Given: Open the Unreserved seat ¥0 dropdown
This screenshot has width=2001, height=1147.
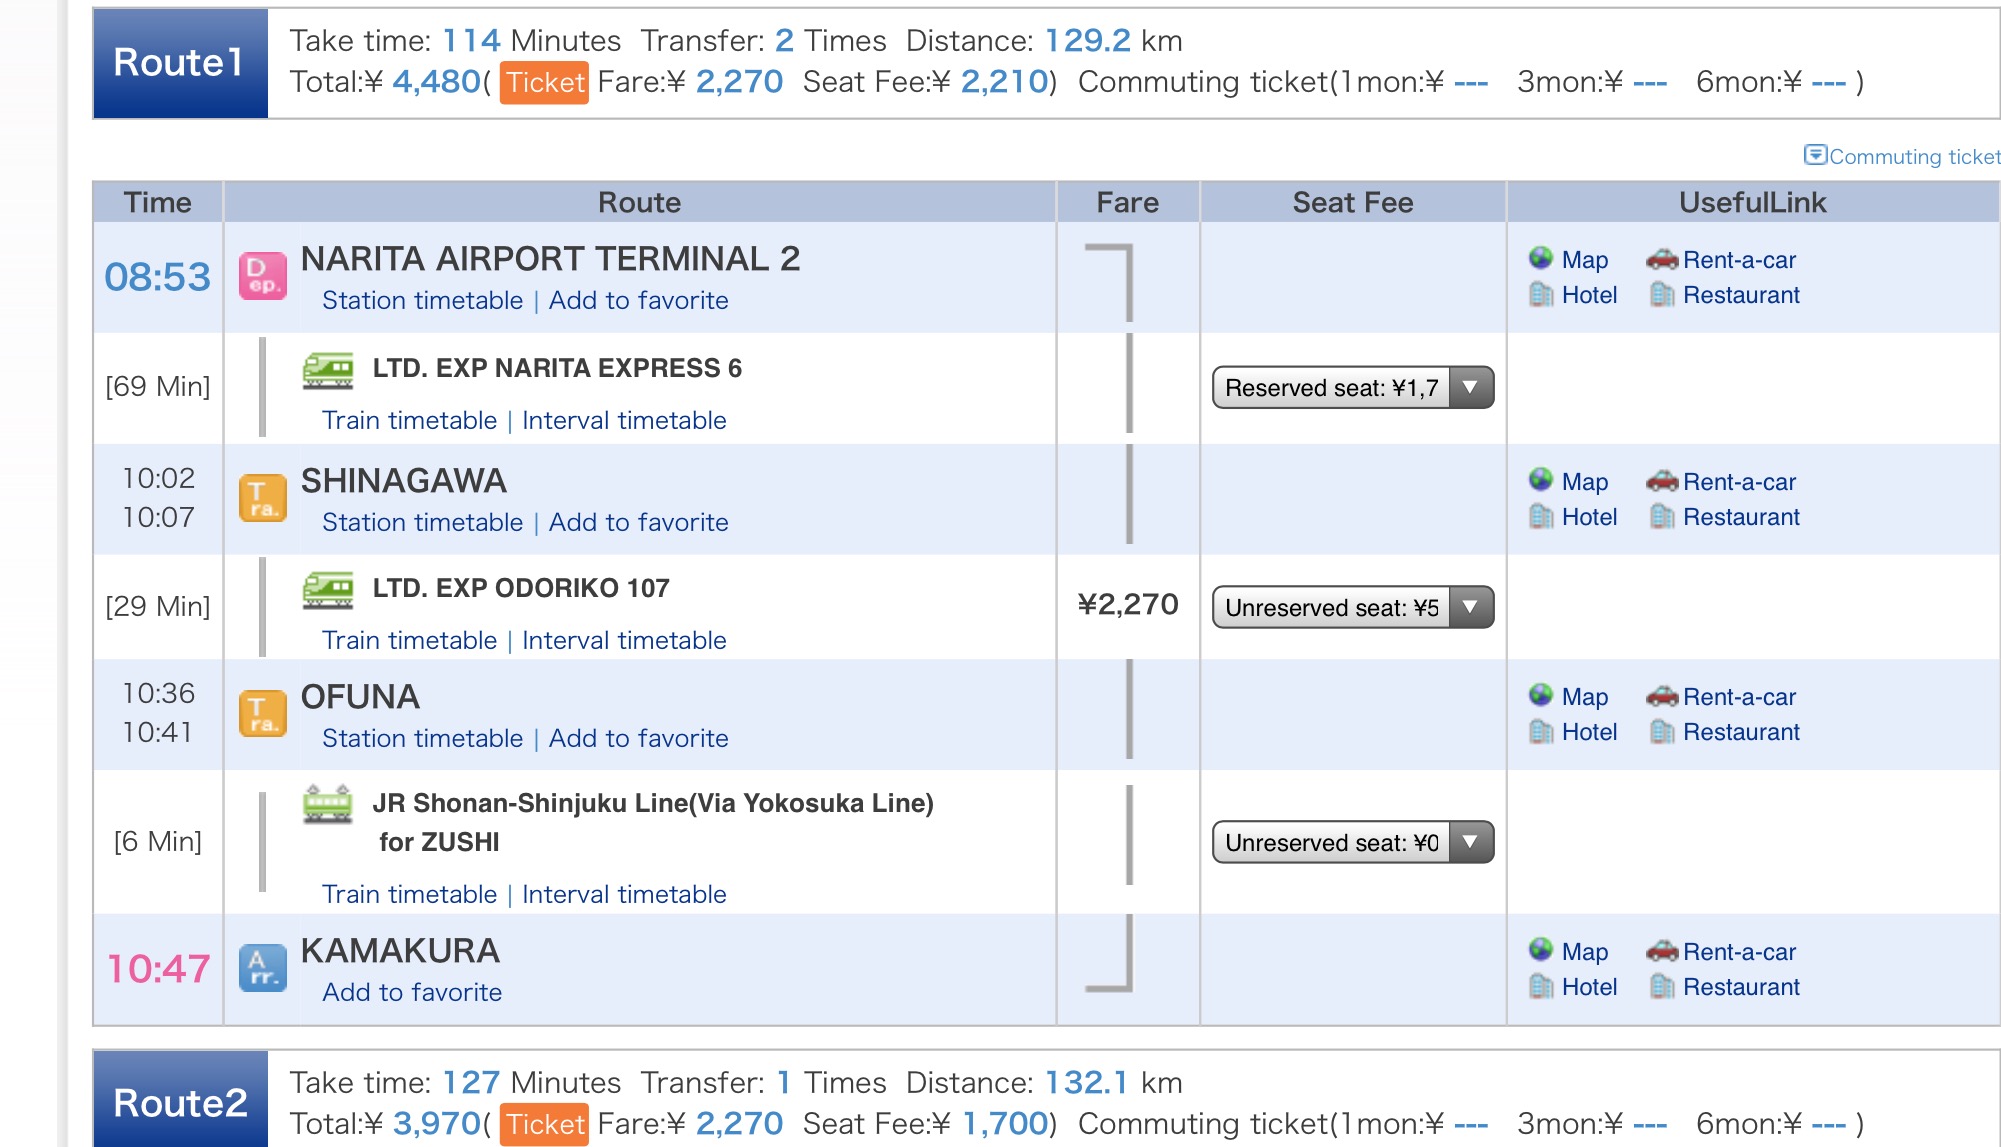Looking at the screenshot, I should tap(1352, 843).
